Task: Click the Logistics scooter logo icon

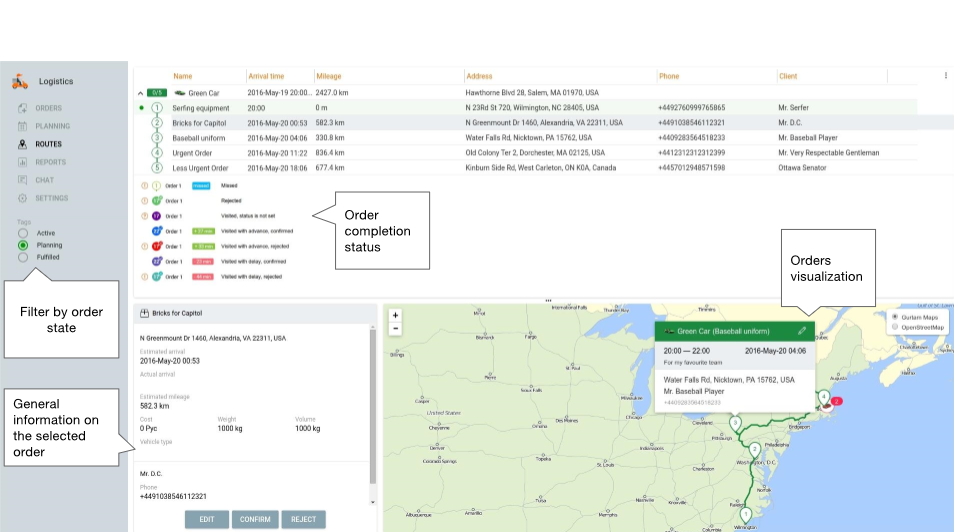Action: tap(20, 82)
